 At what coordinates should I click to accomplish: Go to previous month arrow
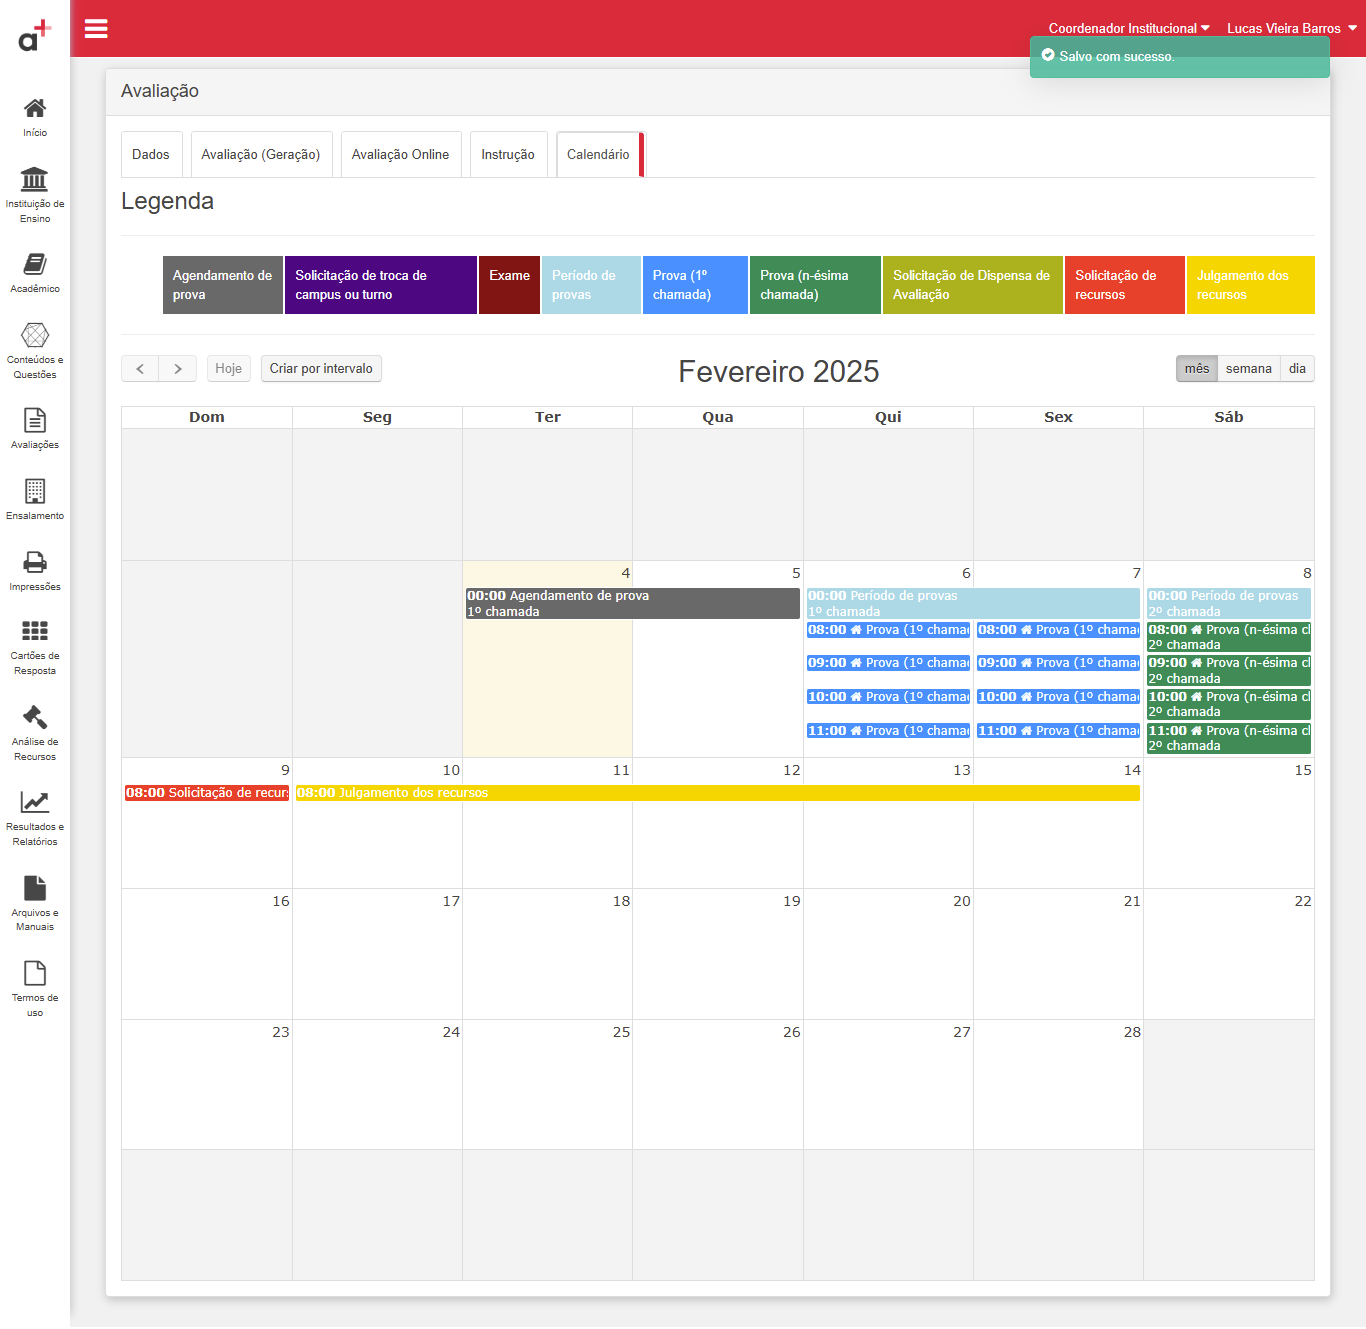[140, 369]
